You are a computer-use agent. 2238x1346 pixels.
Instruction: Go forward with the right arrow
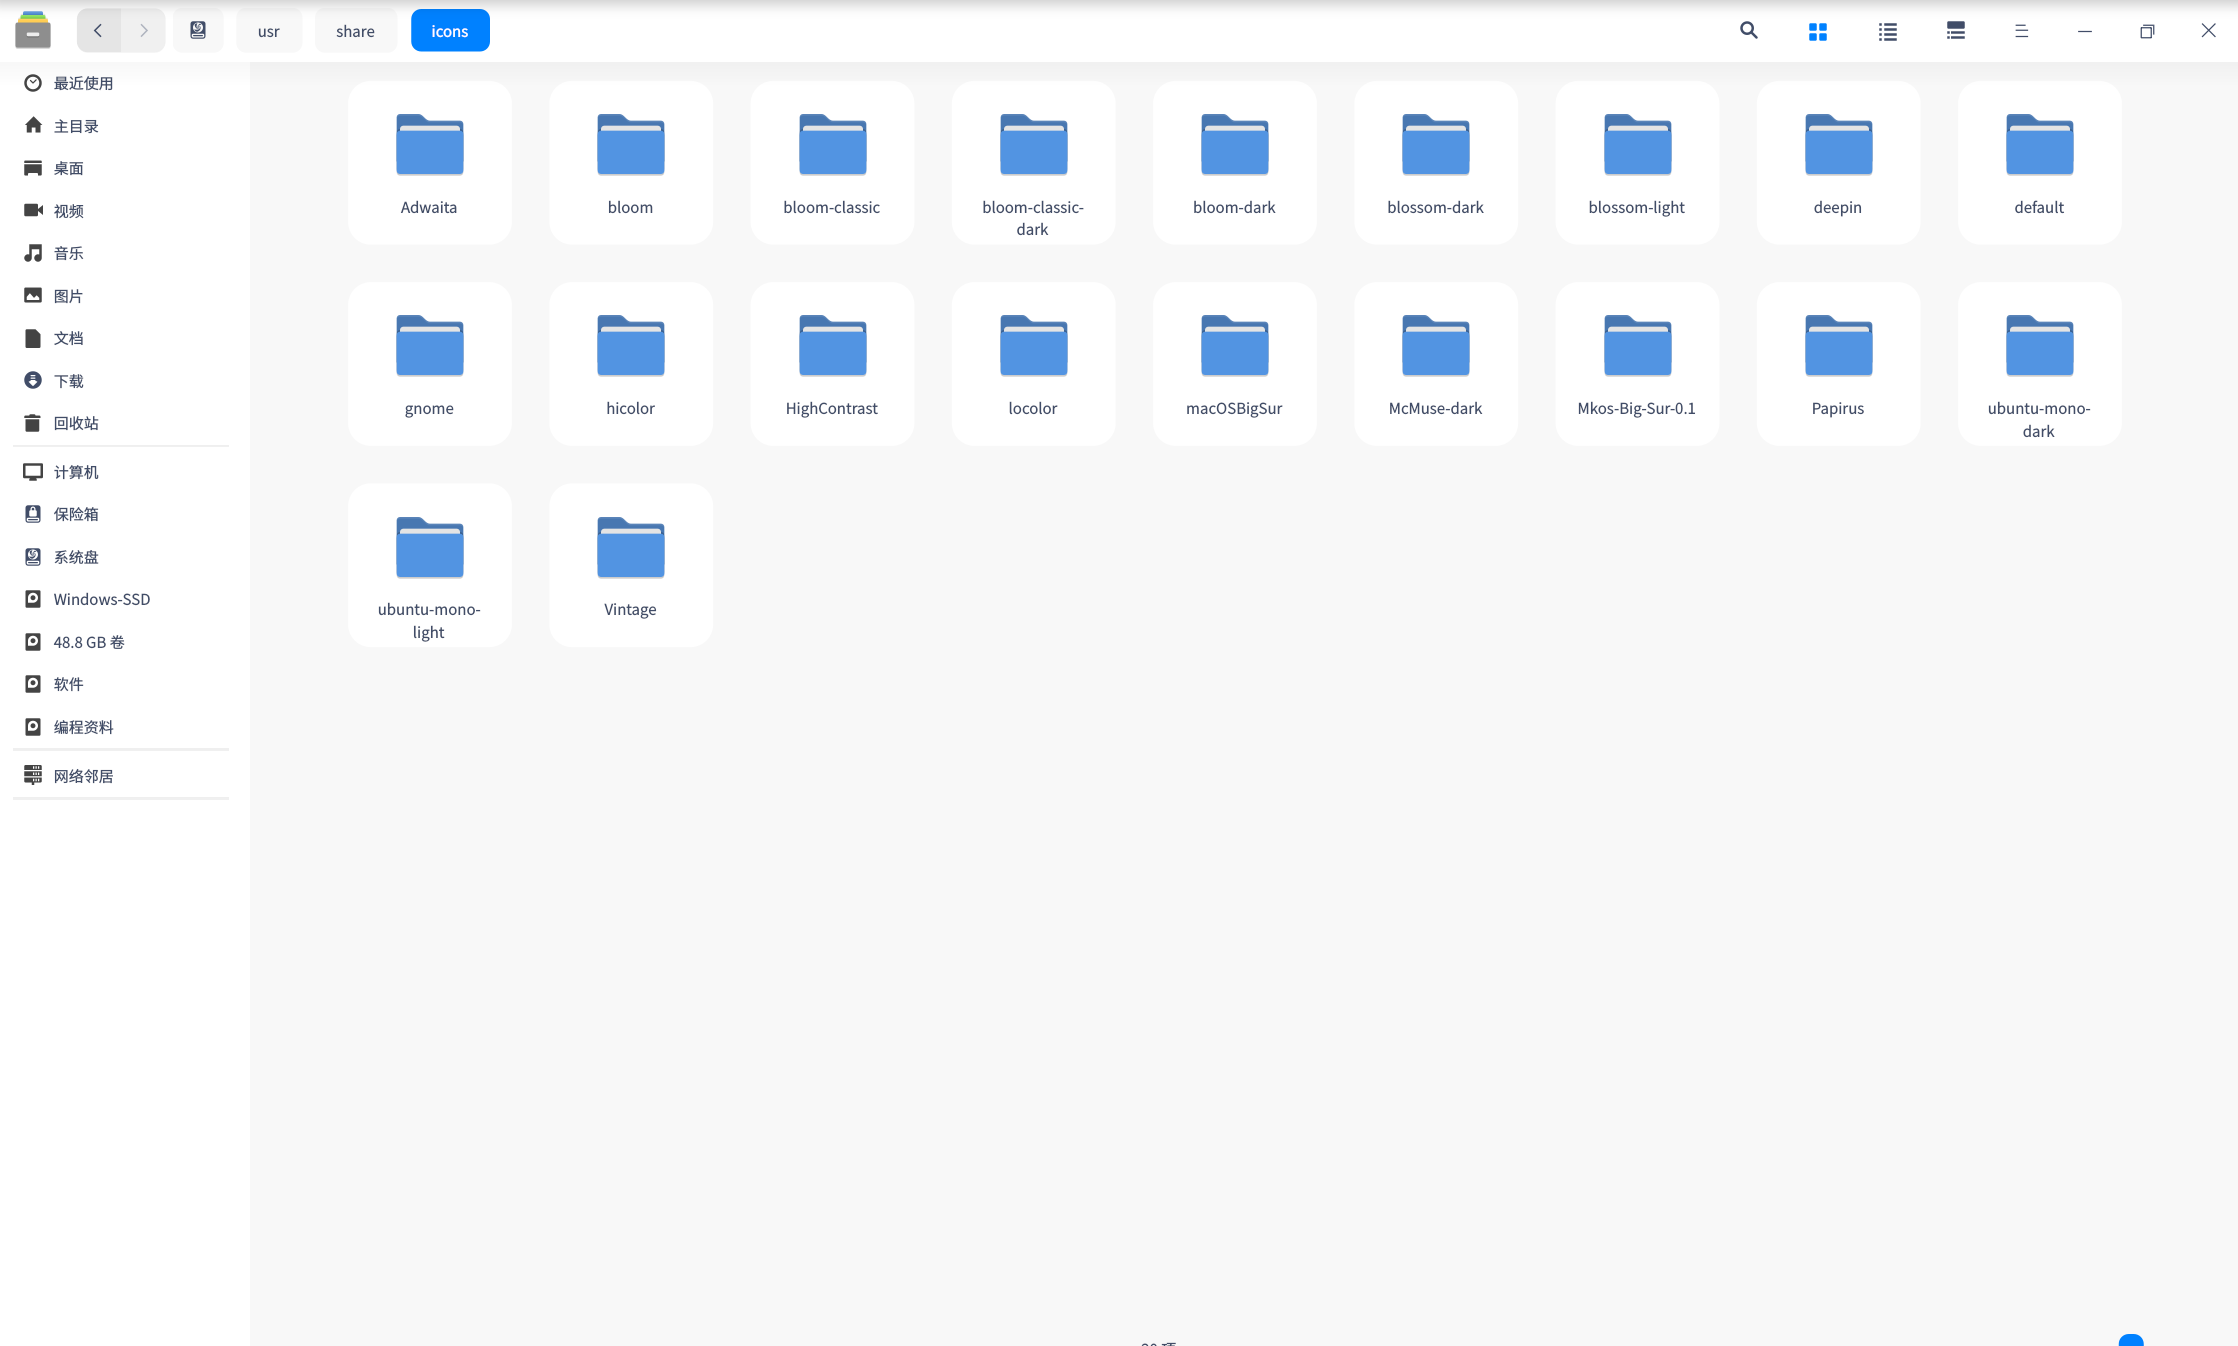(x=143, y=31)
